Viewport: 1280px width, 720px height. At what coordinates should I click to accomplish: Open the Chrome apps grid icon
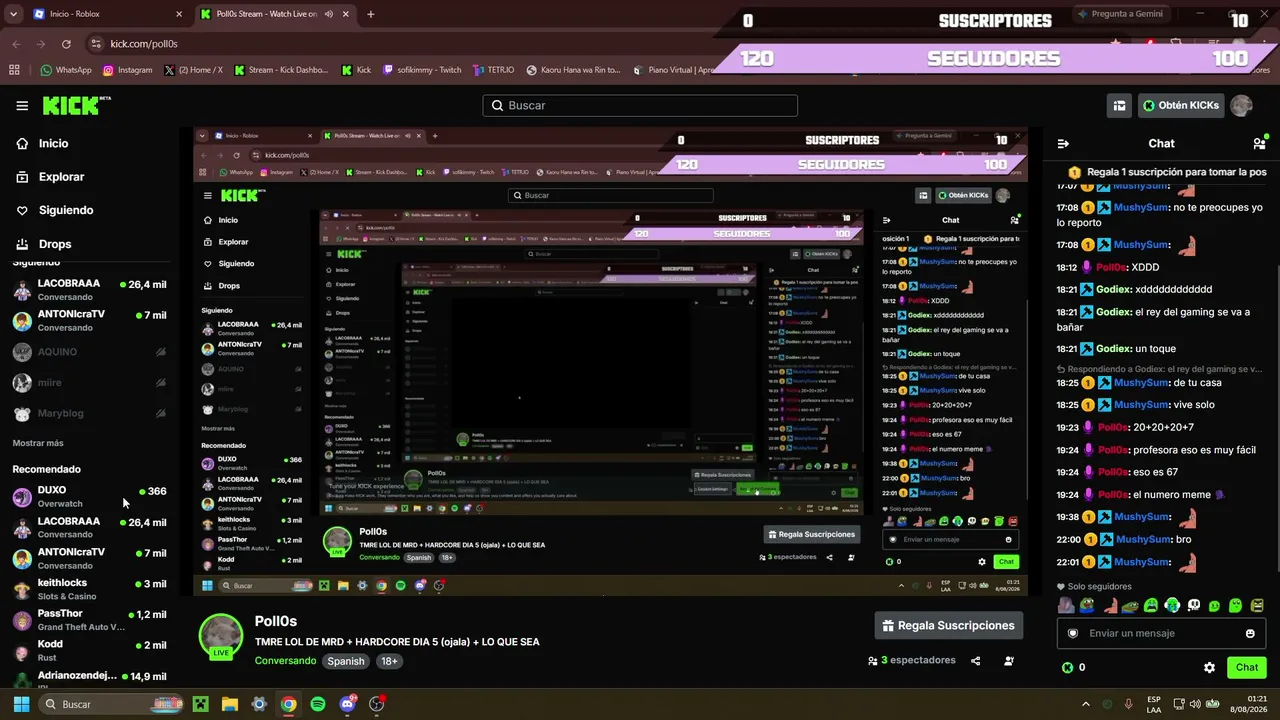coord(14,70)
